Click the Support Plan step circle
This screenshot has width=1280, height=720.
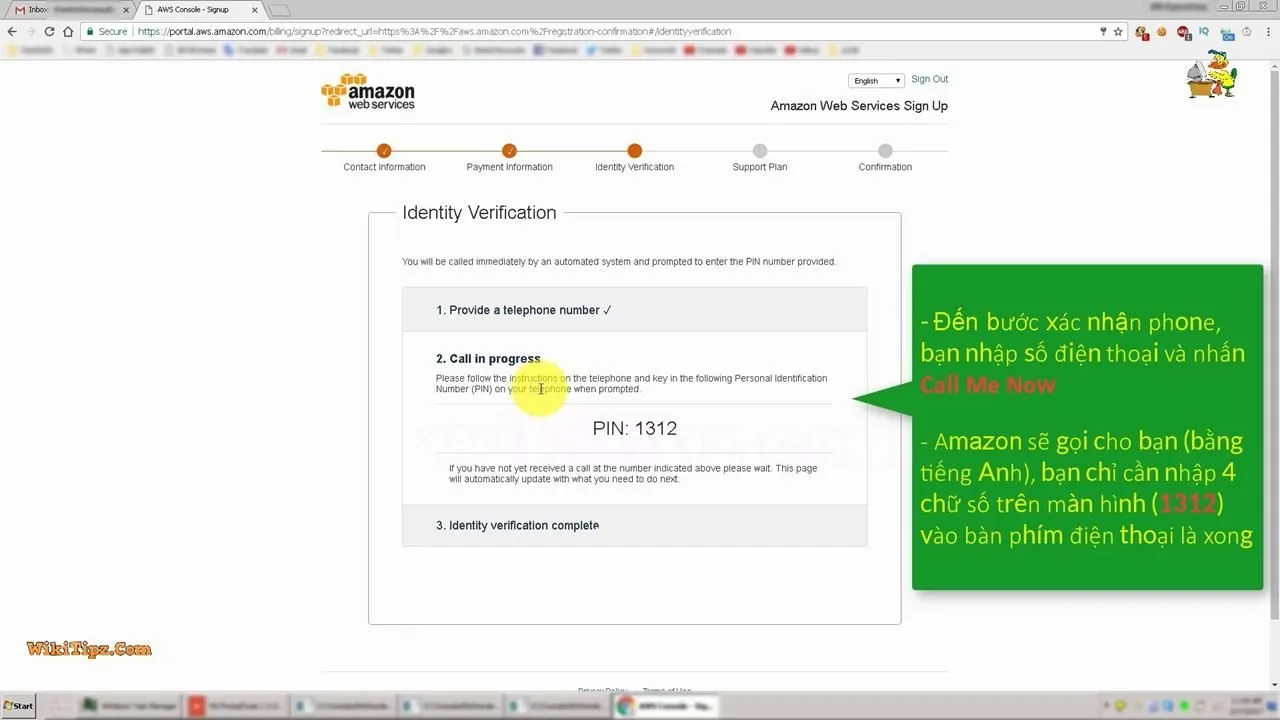click(760, 151)
